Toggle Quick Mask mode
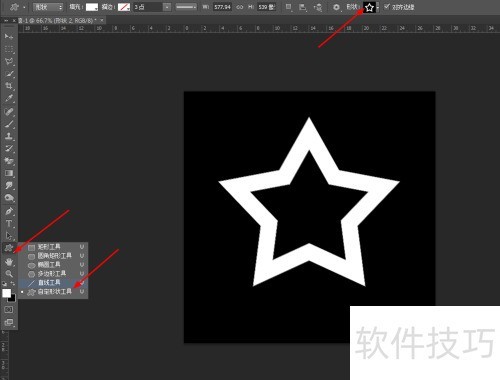The width and height of the screenshot is (500, 380). point(9,310)
